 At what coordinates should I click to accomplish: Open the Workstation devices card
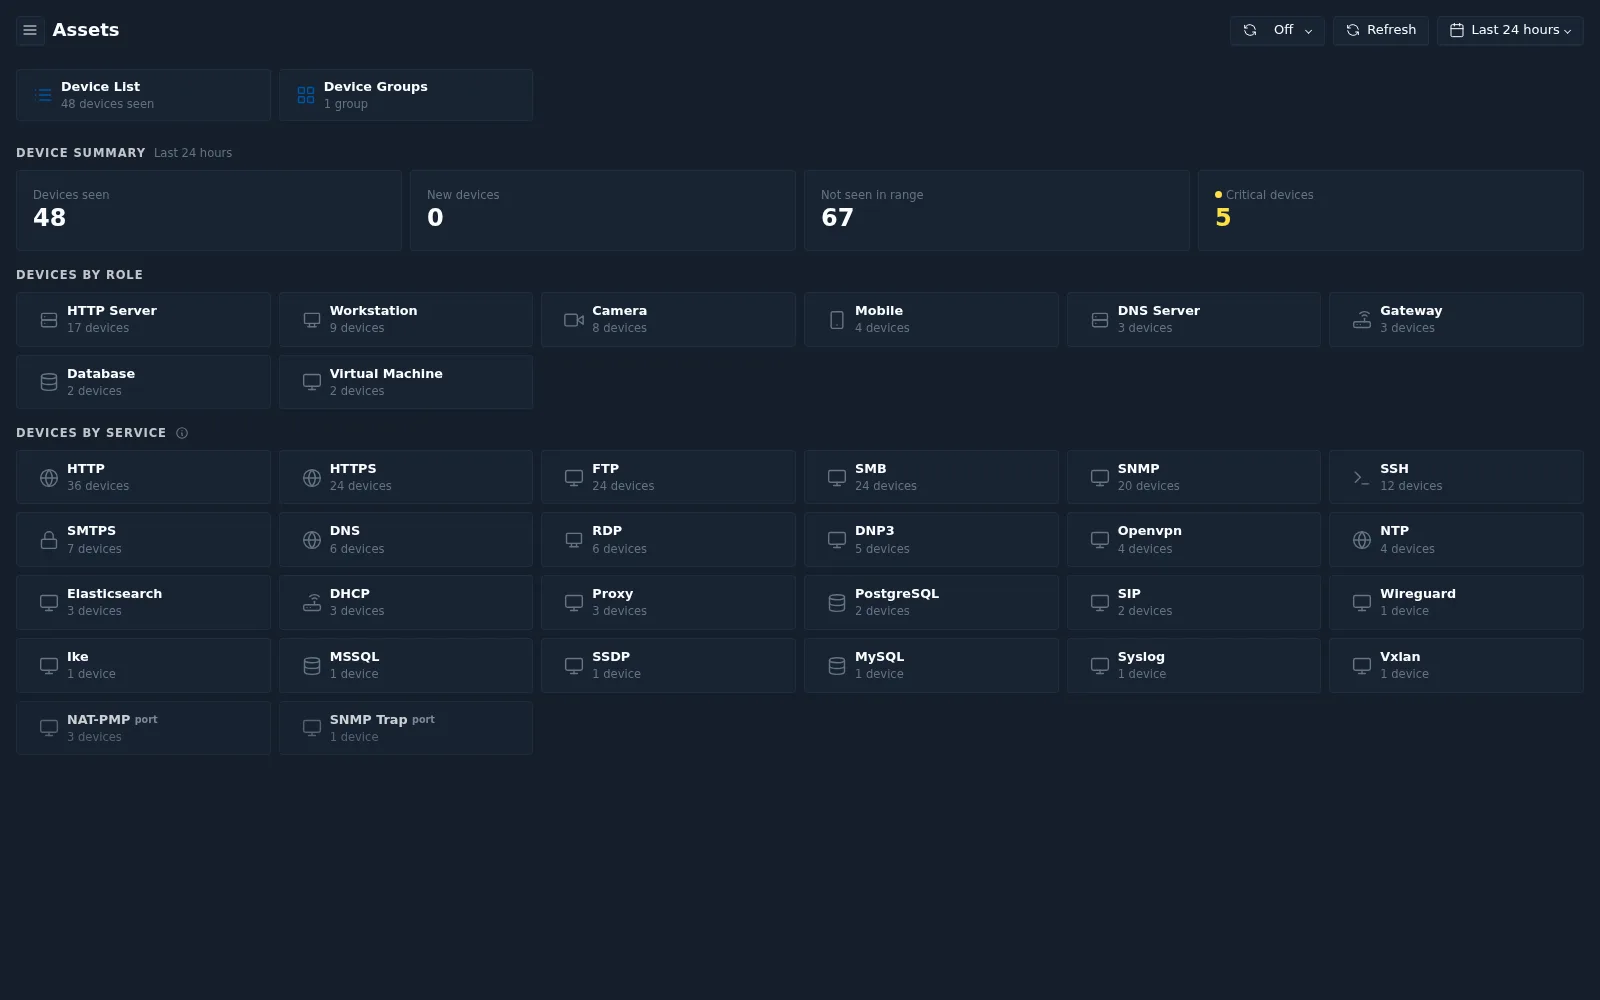point(406,320)
